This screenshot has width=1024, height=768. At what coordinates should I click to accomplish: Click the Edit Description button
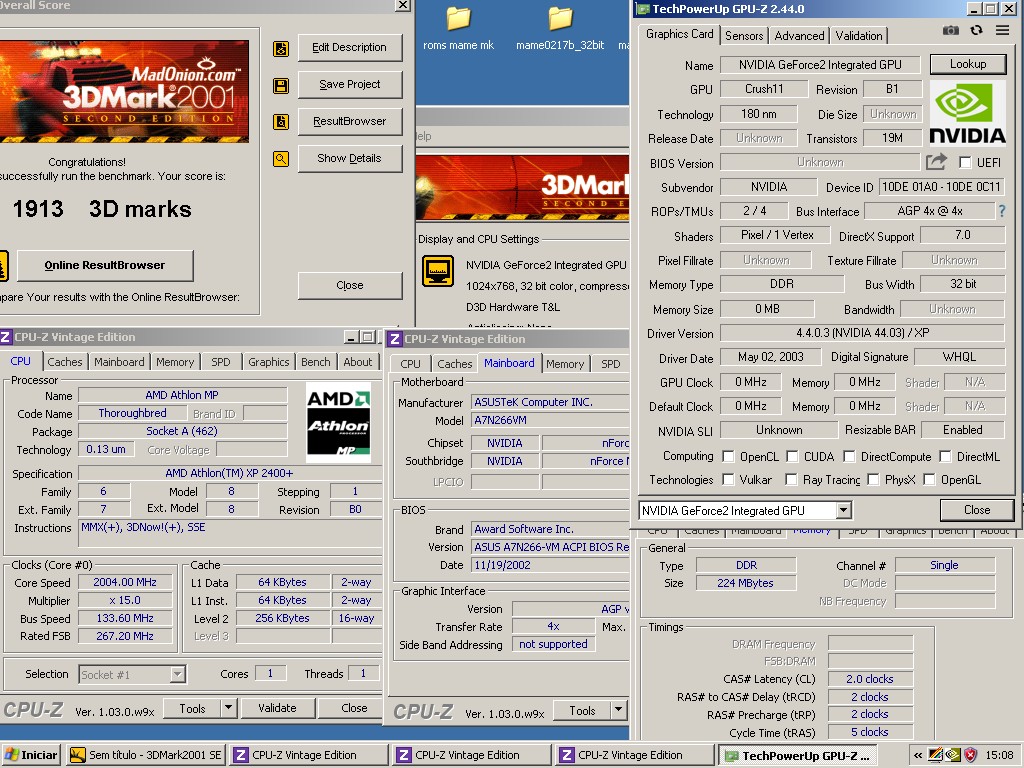tap(349, 47)
